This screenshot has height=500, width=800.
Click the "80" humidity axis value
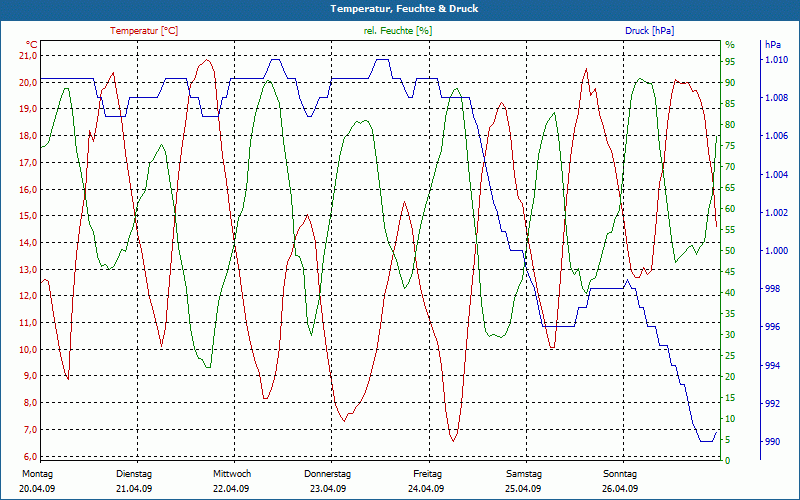730,124
